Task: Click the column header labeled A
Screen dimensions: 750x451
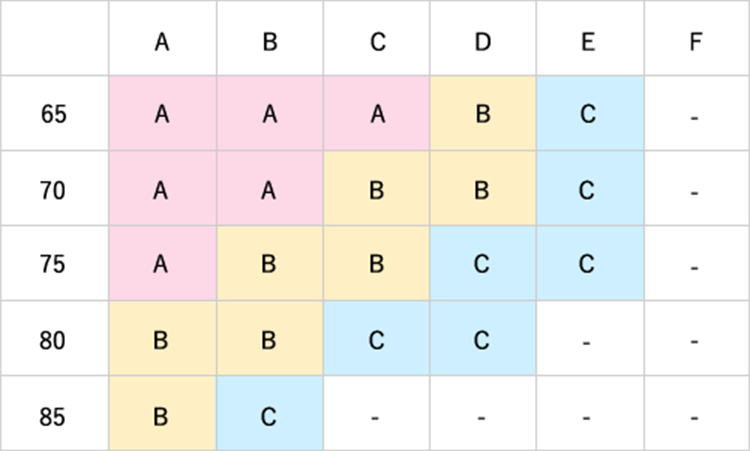Action: click(x=162, y=42)
